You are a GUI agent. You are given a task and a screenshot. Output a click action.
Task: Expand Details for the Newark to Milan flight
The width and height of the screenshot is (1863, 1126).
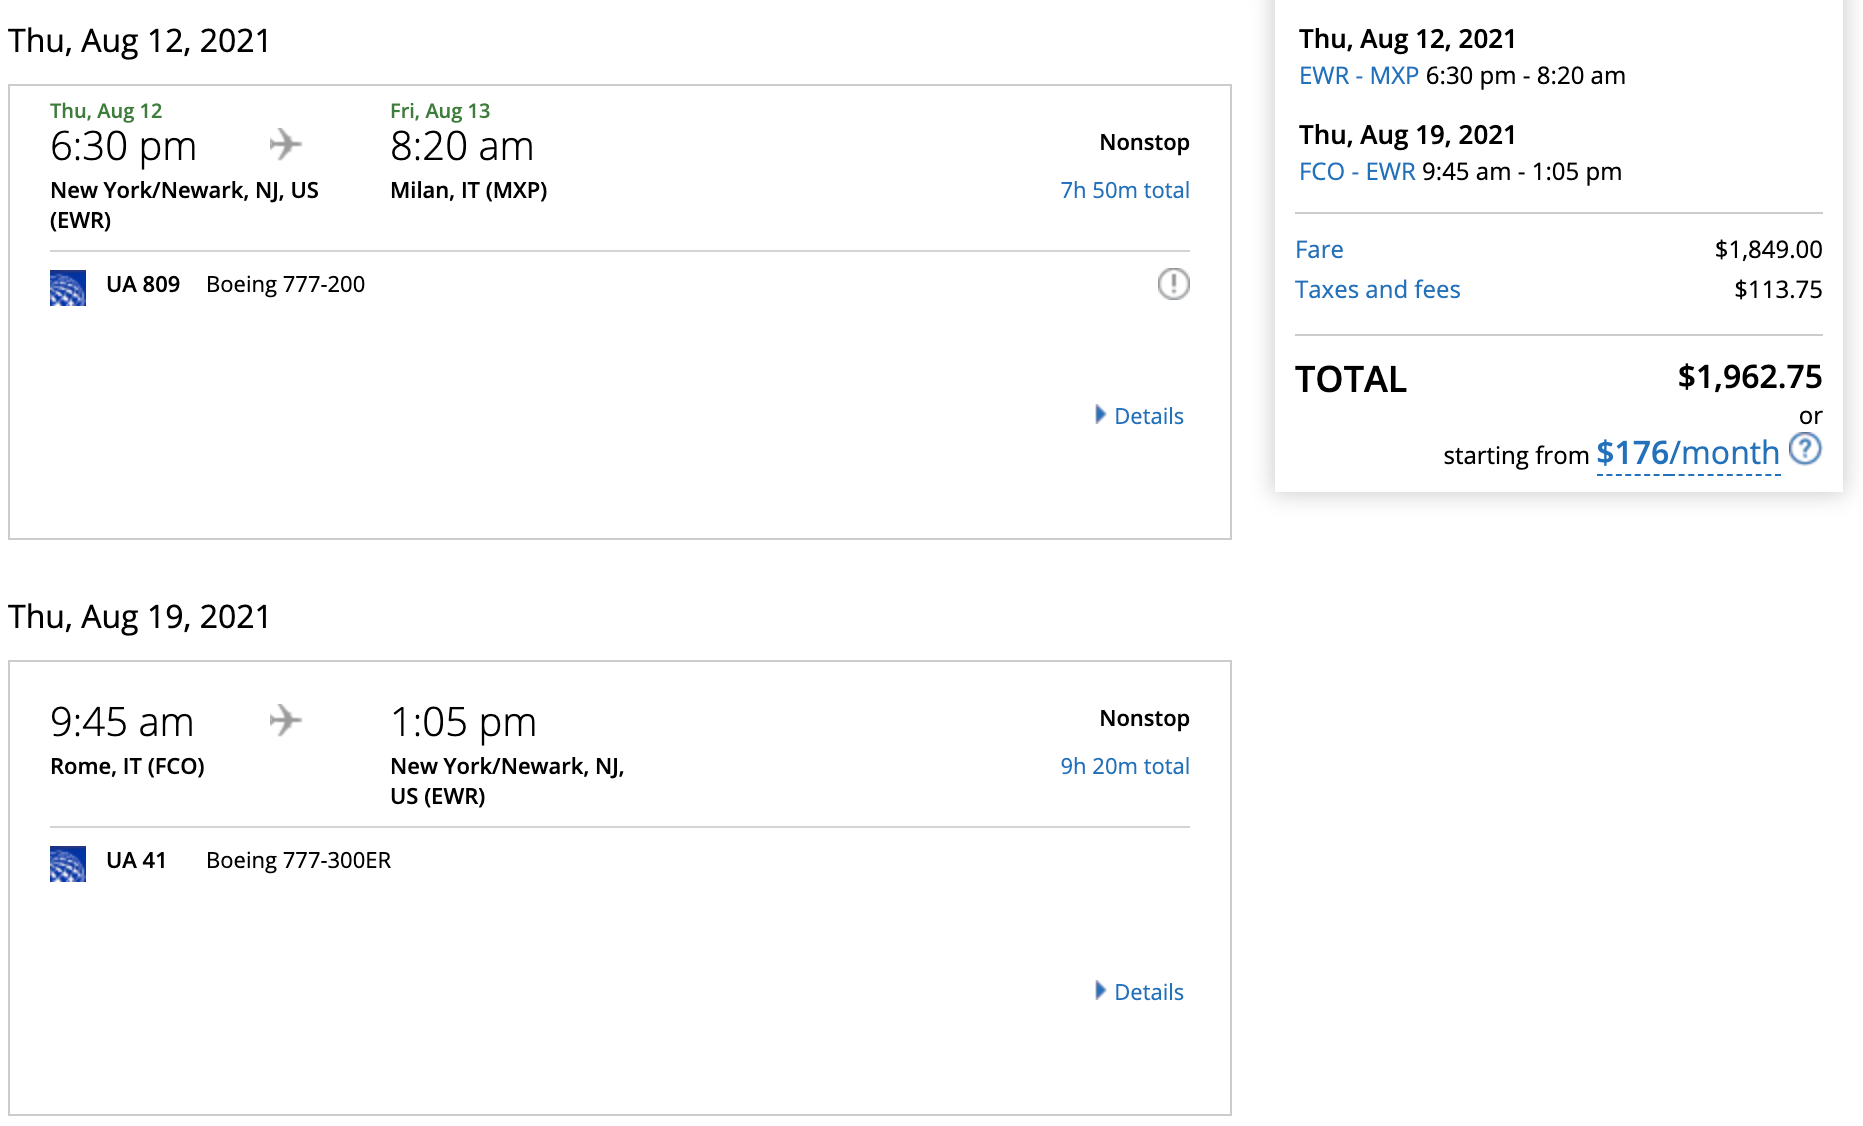1139,416
